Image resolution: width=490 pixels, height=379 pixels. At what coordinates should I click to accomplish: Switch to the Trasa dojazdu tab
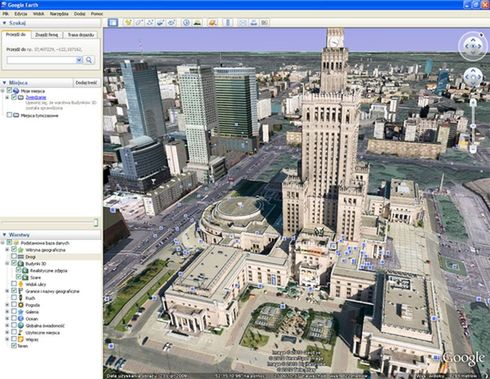(x=81, y=35)
